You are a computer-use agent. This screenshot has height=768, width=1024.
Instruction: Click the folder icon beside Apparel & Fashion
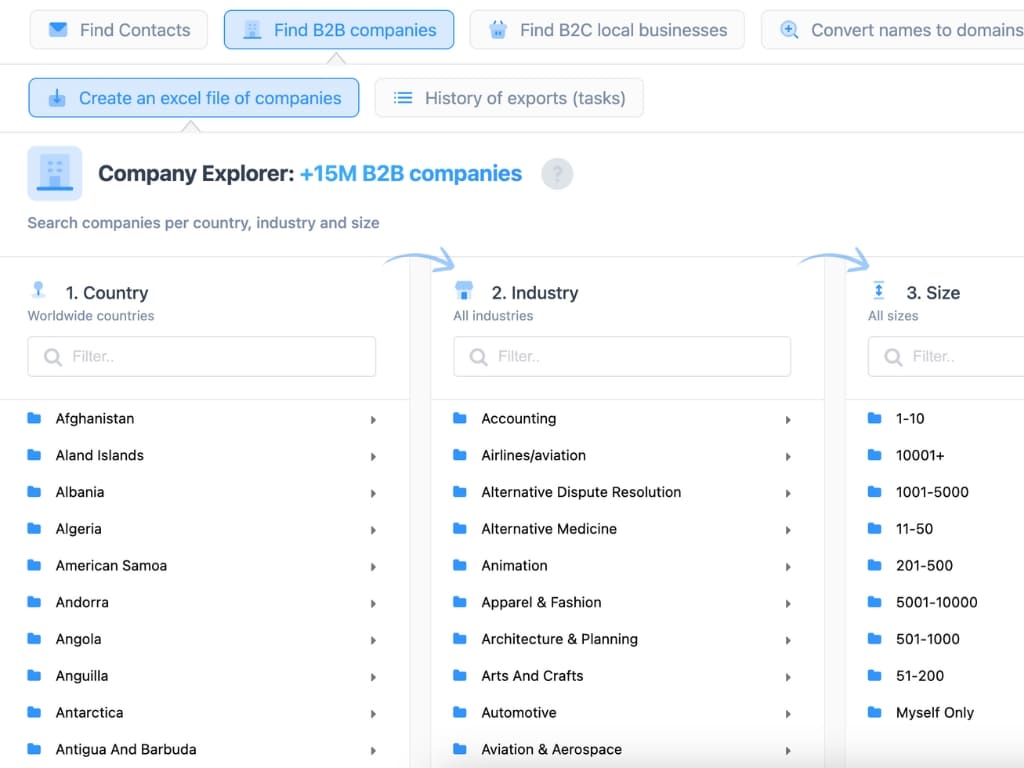point(460,601)
